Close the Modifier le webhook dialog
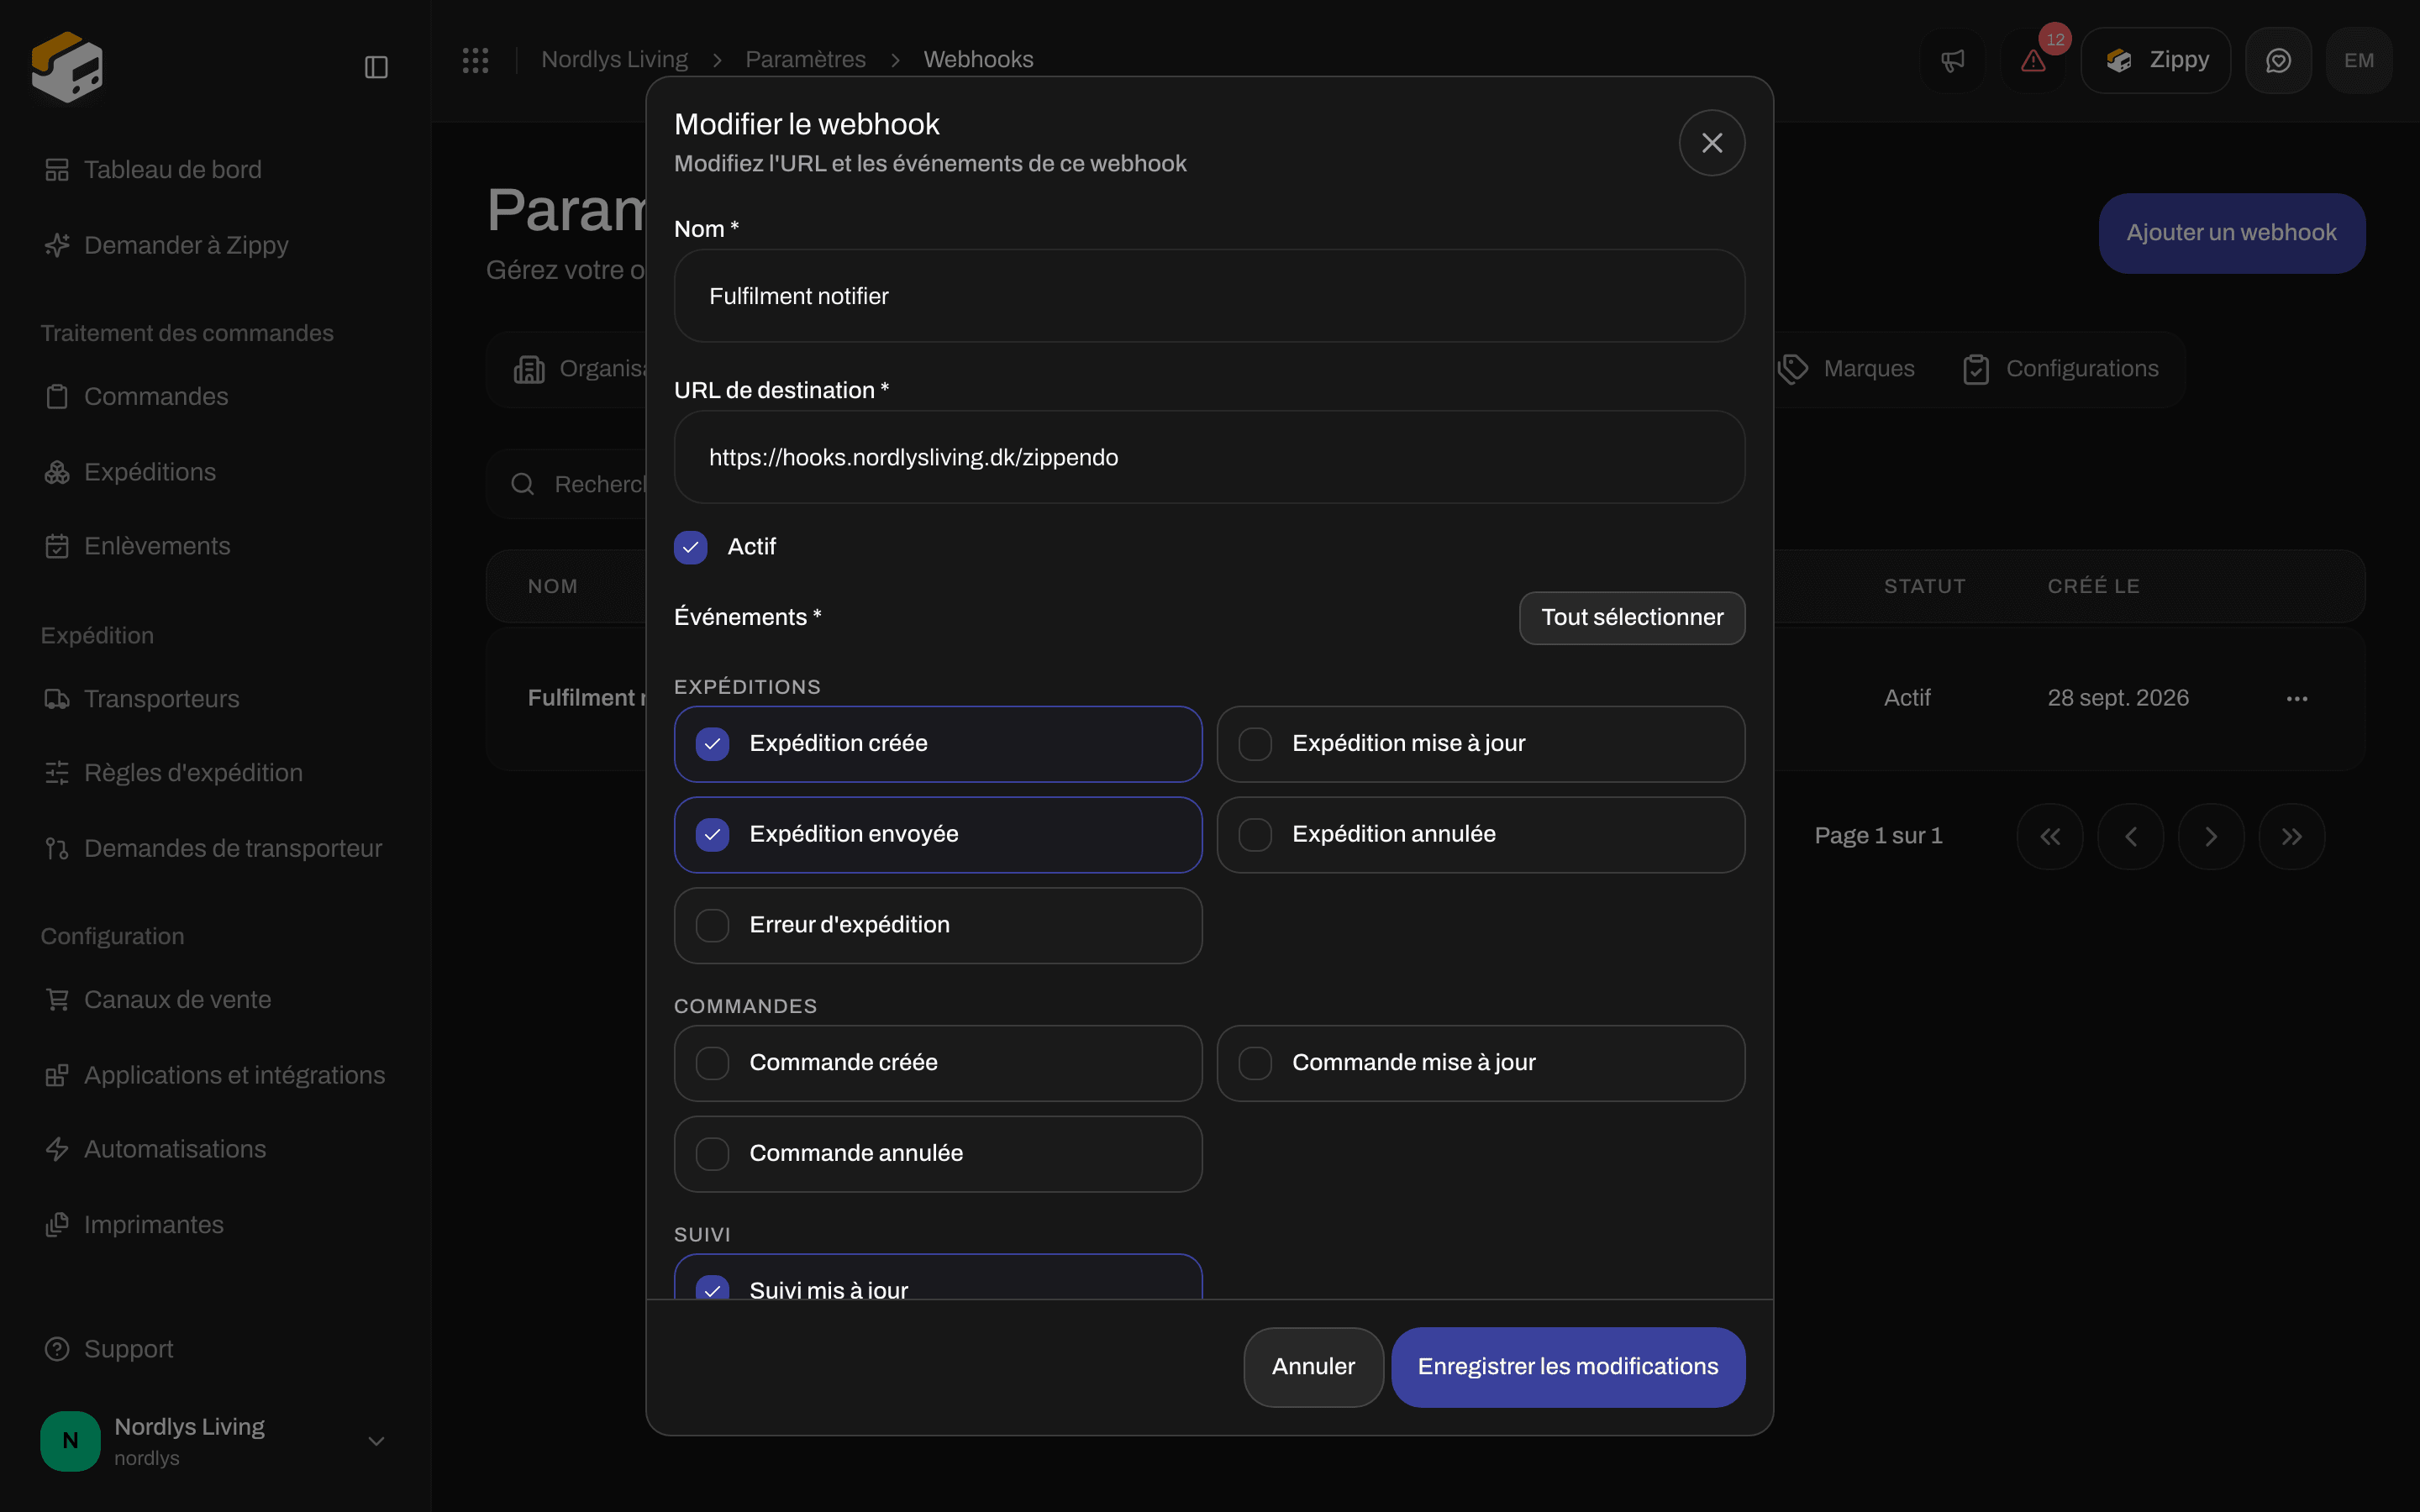Screen dimensions: 2420x1512 click(1712, 143)
